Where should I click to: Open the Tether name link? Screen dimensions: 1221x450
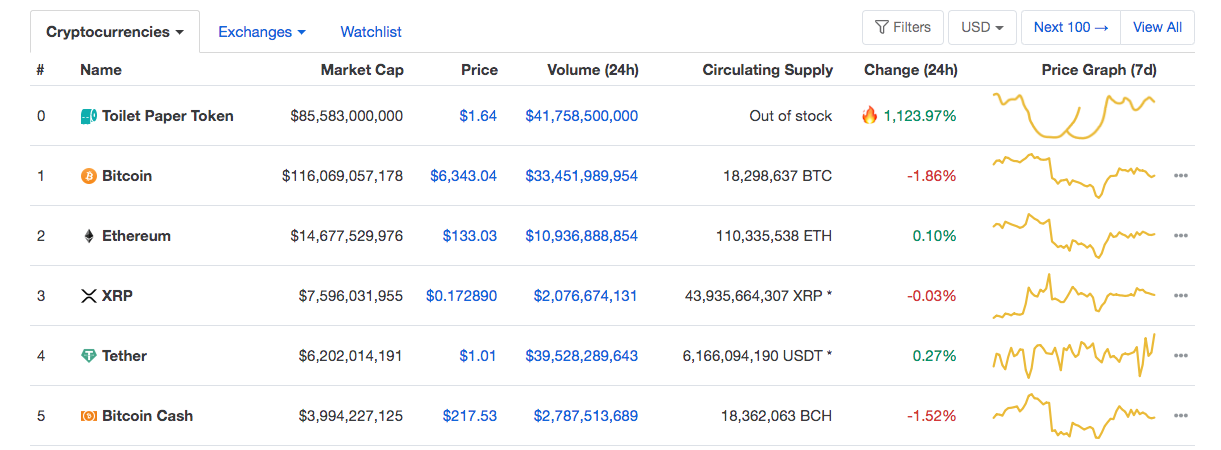coord(124,356)
